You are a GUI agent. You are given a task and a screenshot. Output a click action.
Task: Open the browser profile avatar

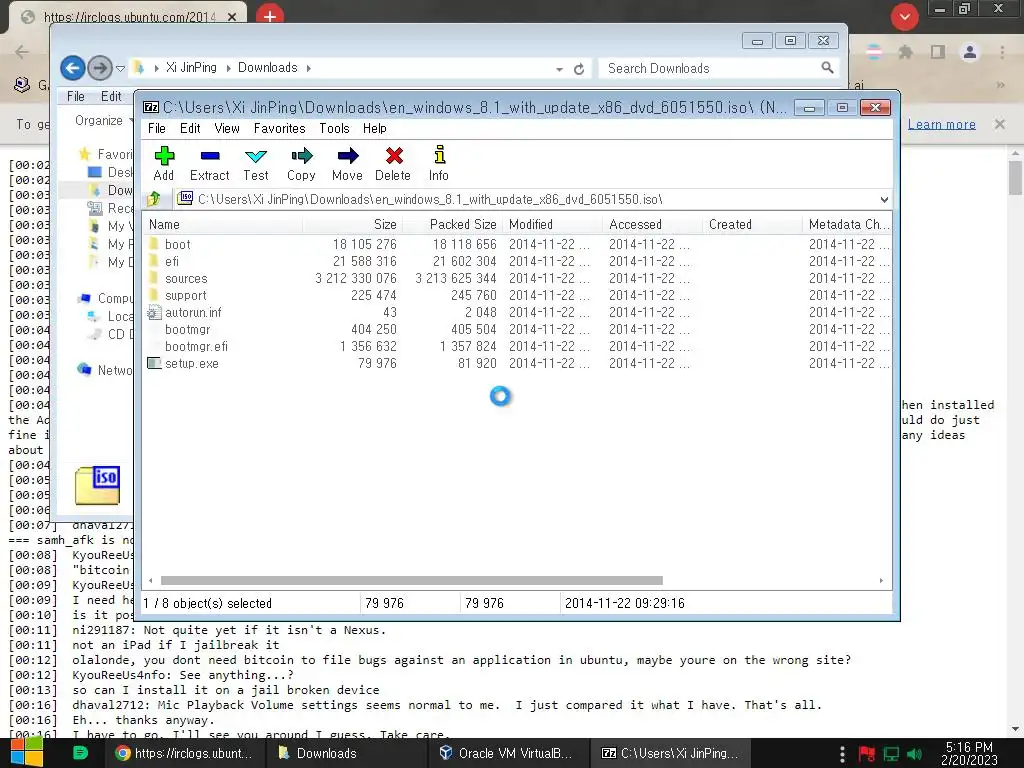pyautogui.click(x=970, y=52)
